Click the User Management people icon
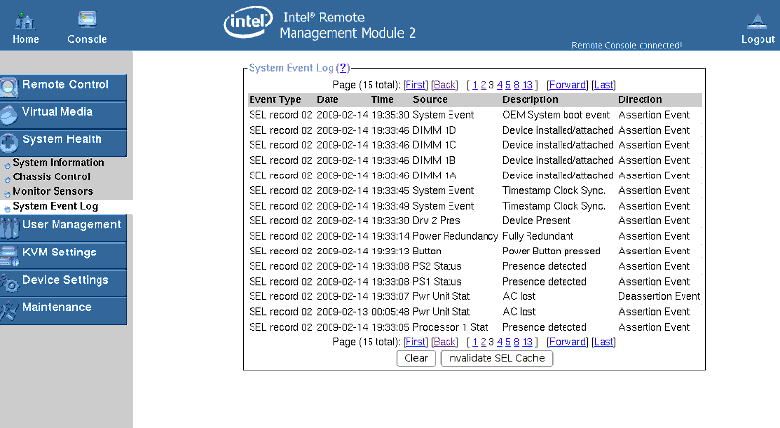The image size is (780, 428). click(8, 228)
